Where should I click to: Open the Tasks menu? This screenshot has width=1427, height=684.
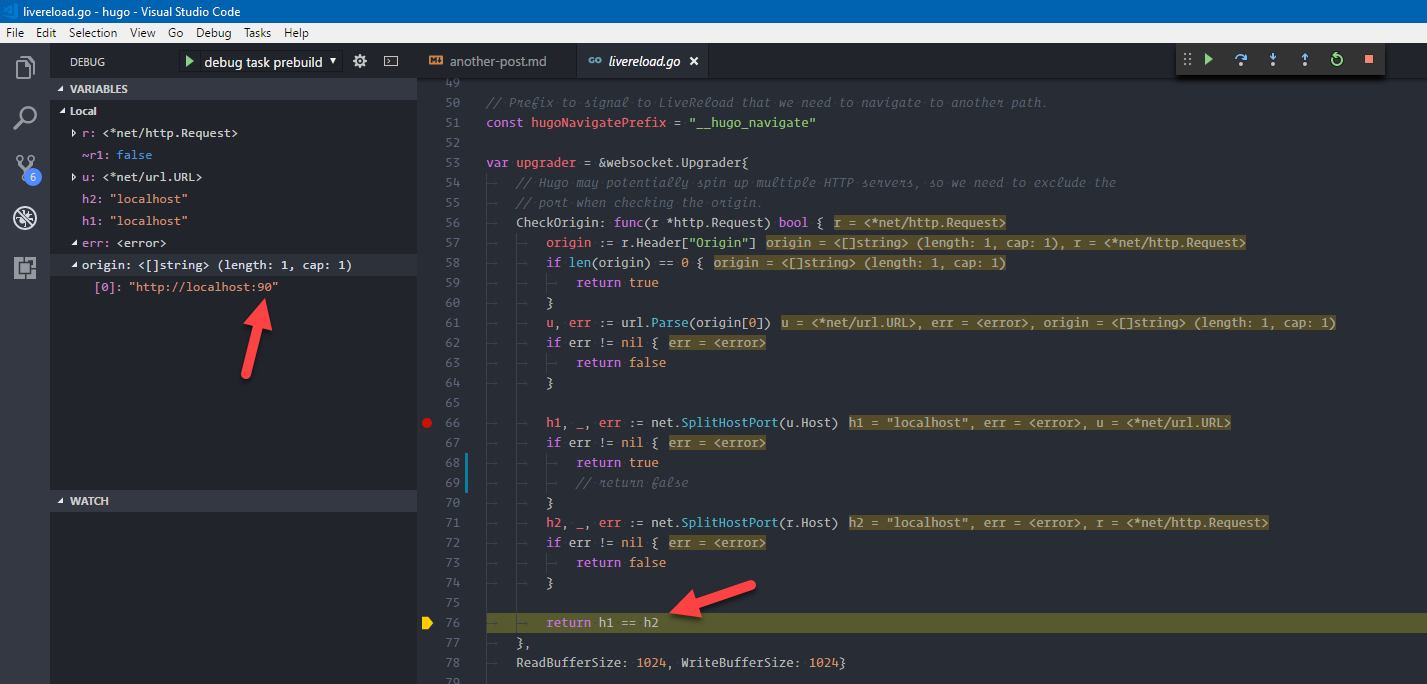(x=257, y=33)
